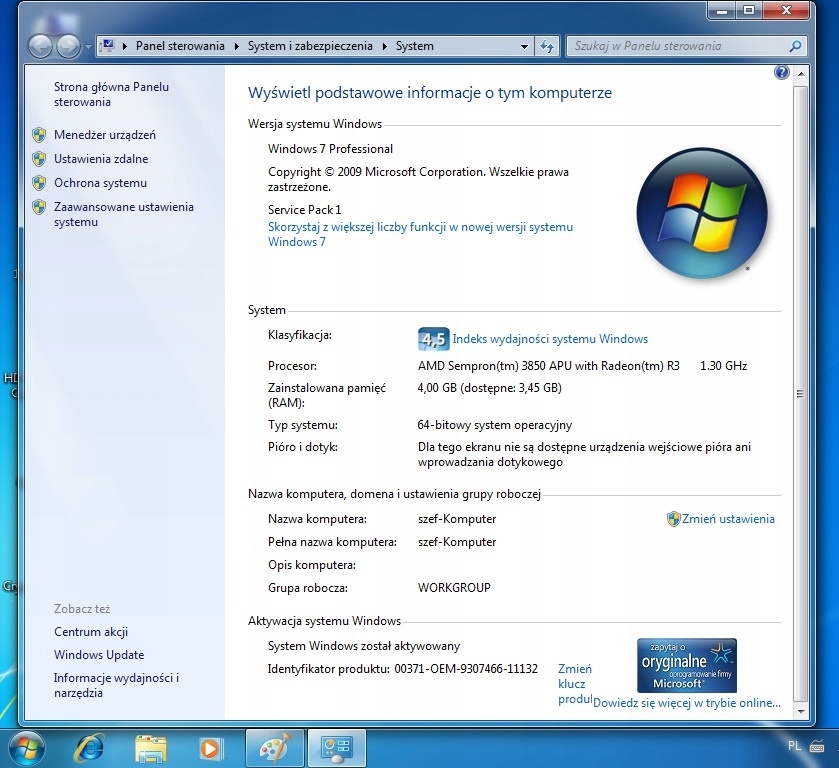This screenshot has width=839, height=768.
Task: Click the Windows 7 Professional edition text
Action: (330, 149)
